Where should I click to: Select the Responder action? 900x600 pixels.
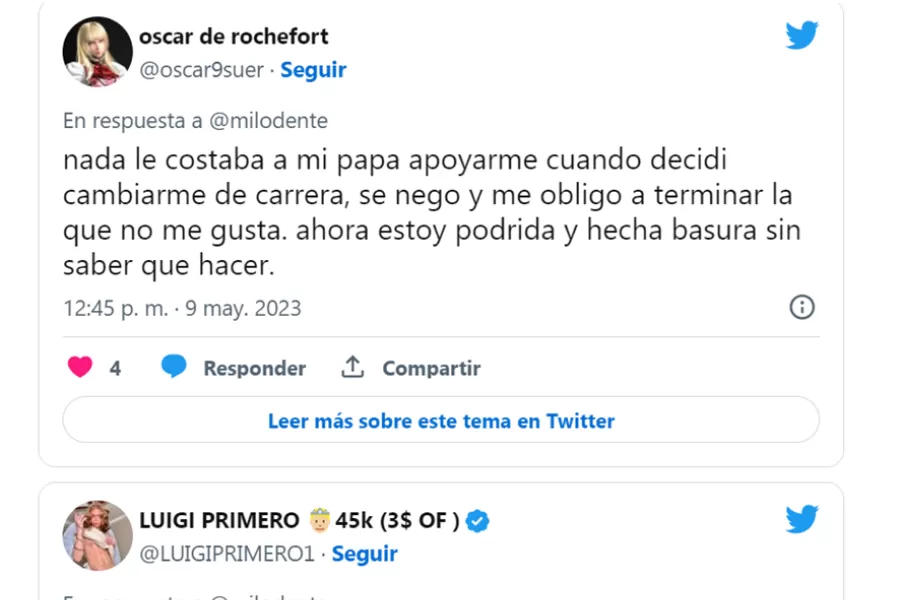[x=254, y=368]
